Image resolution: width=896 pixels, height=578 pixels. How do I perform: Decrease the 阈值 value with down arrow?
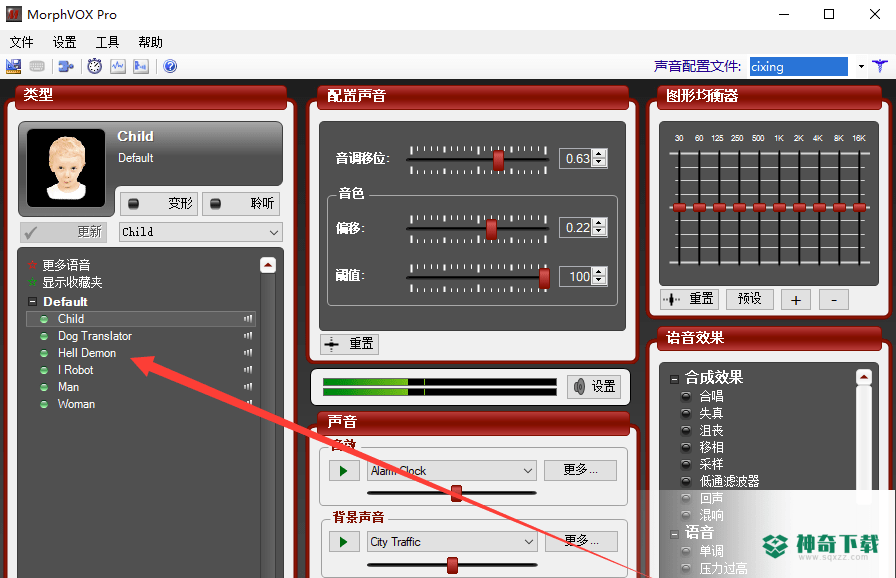tap(599, 280)
